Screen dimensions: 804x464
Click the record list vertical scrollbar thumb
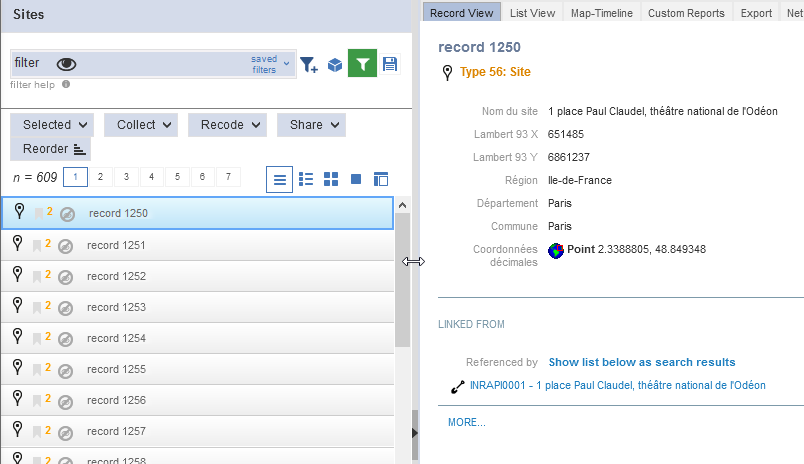(x=403, y=278)
